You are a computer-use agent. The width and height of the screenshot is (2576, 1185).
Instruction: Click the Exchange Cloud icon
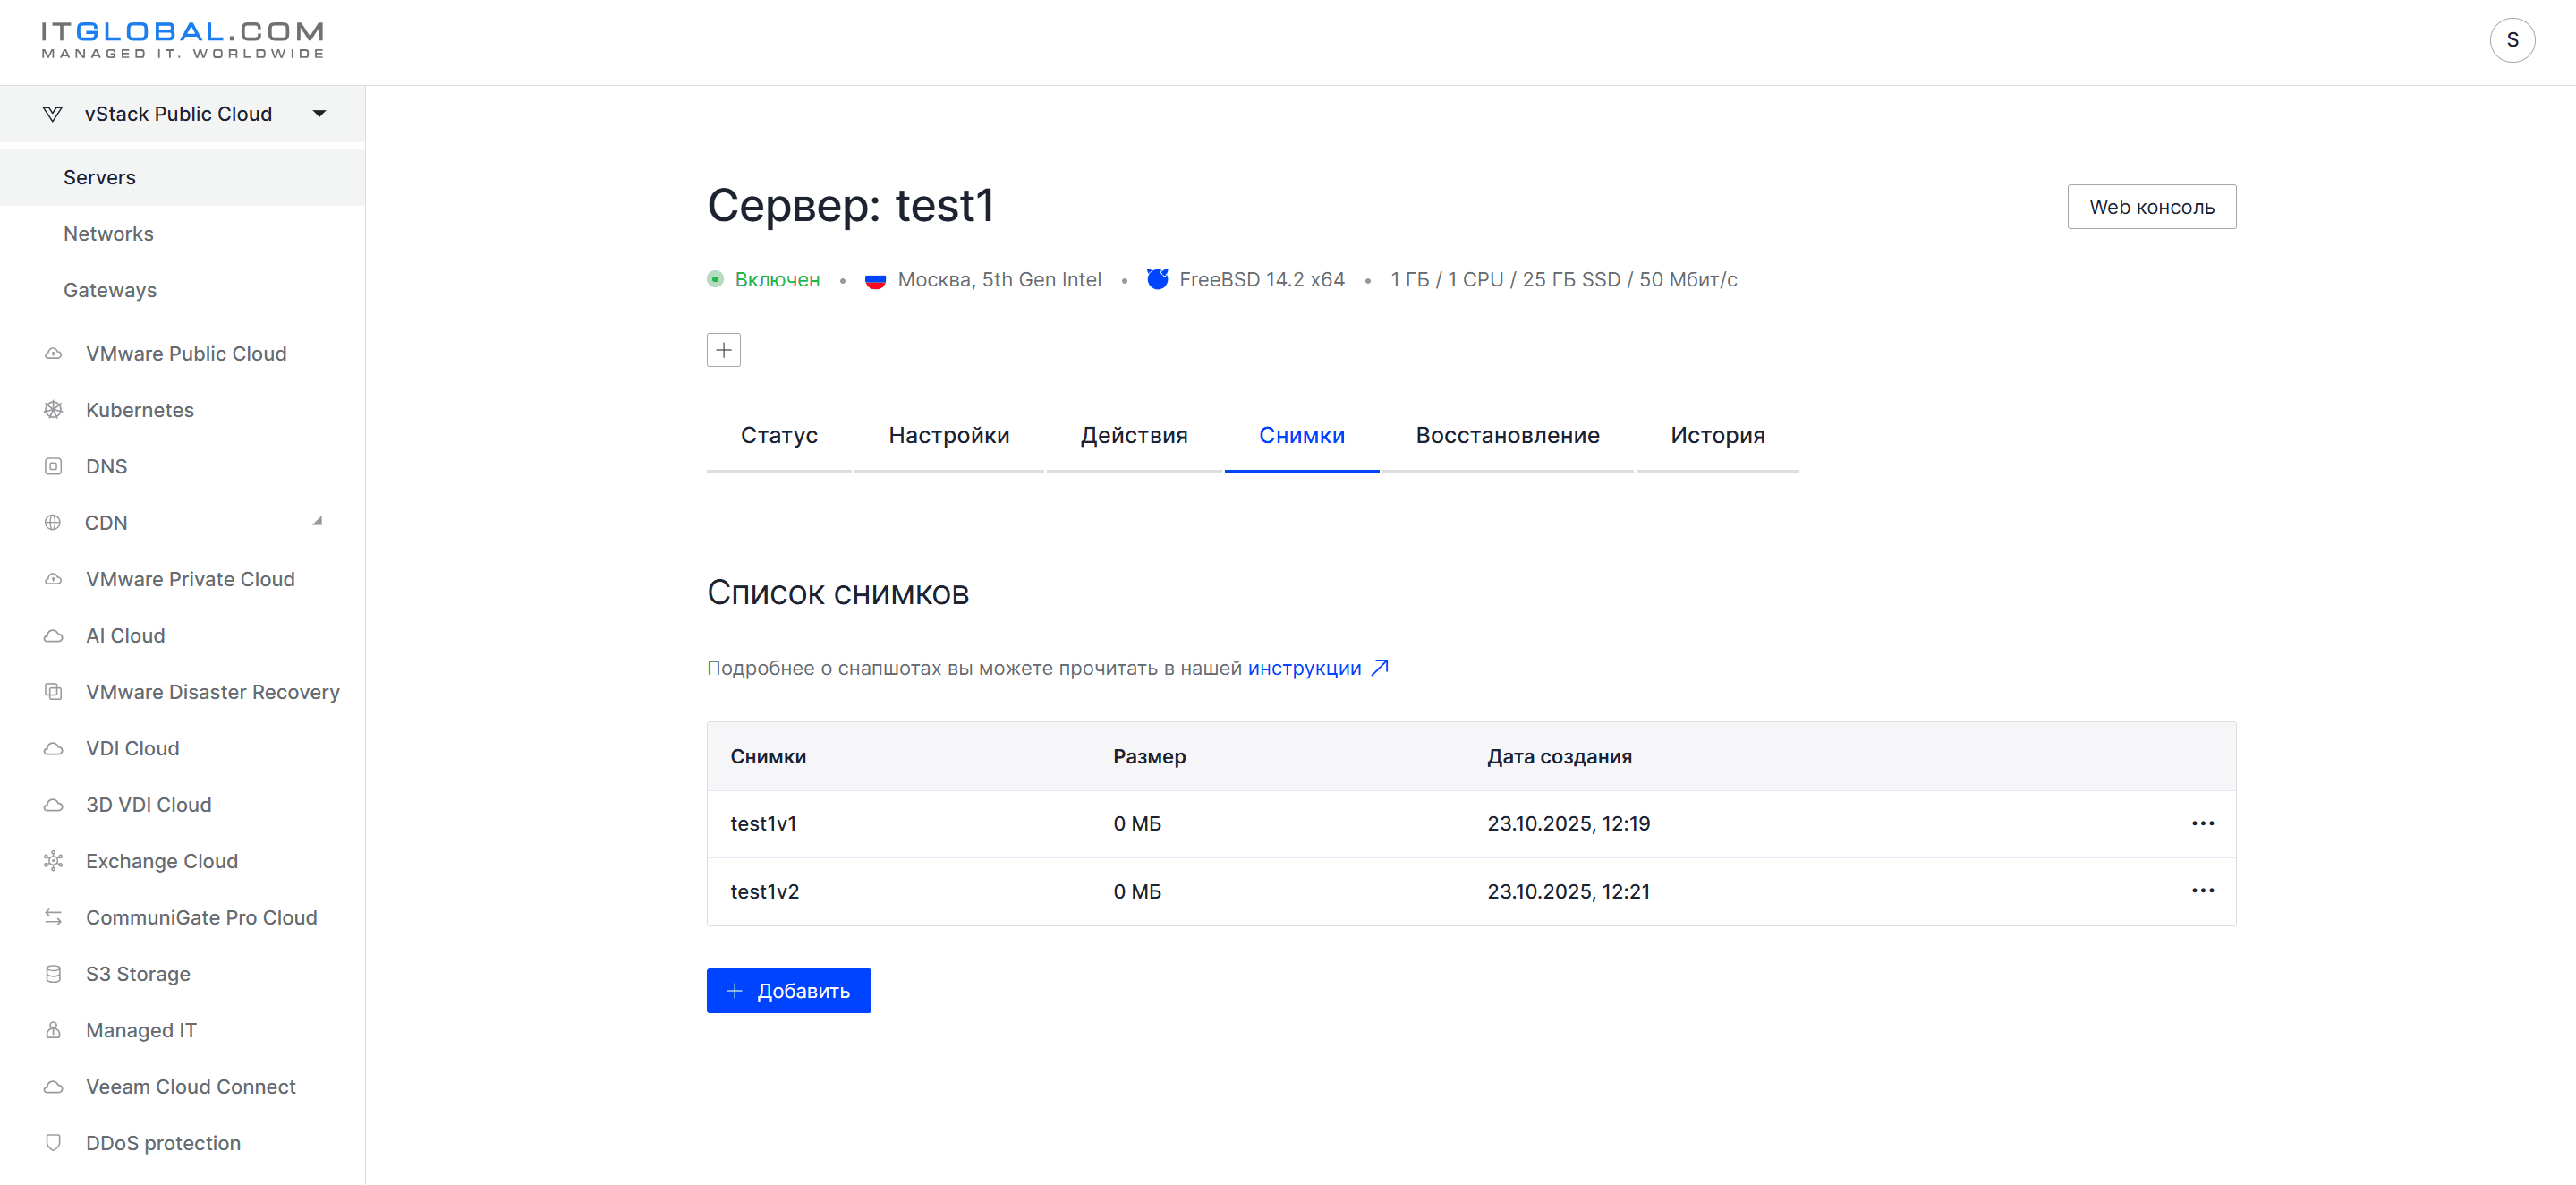[x=54, y=861]
